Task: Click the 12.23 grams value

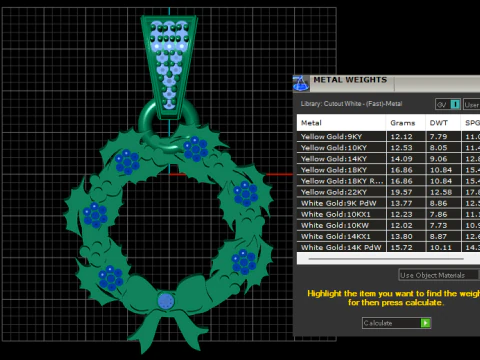Action: 401,214
